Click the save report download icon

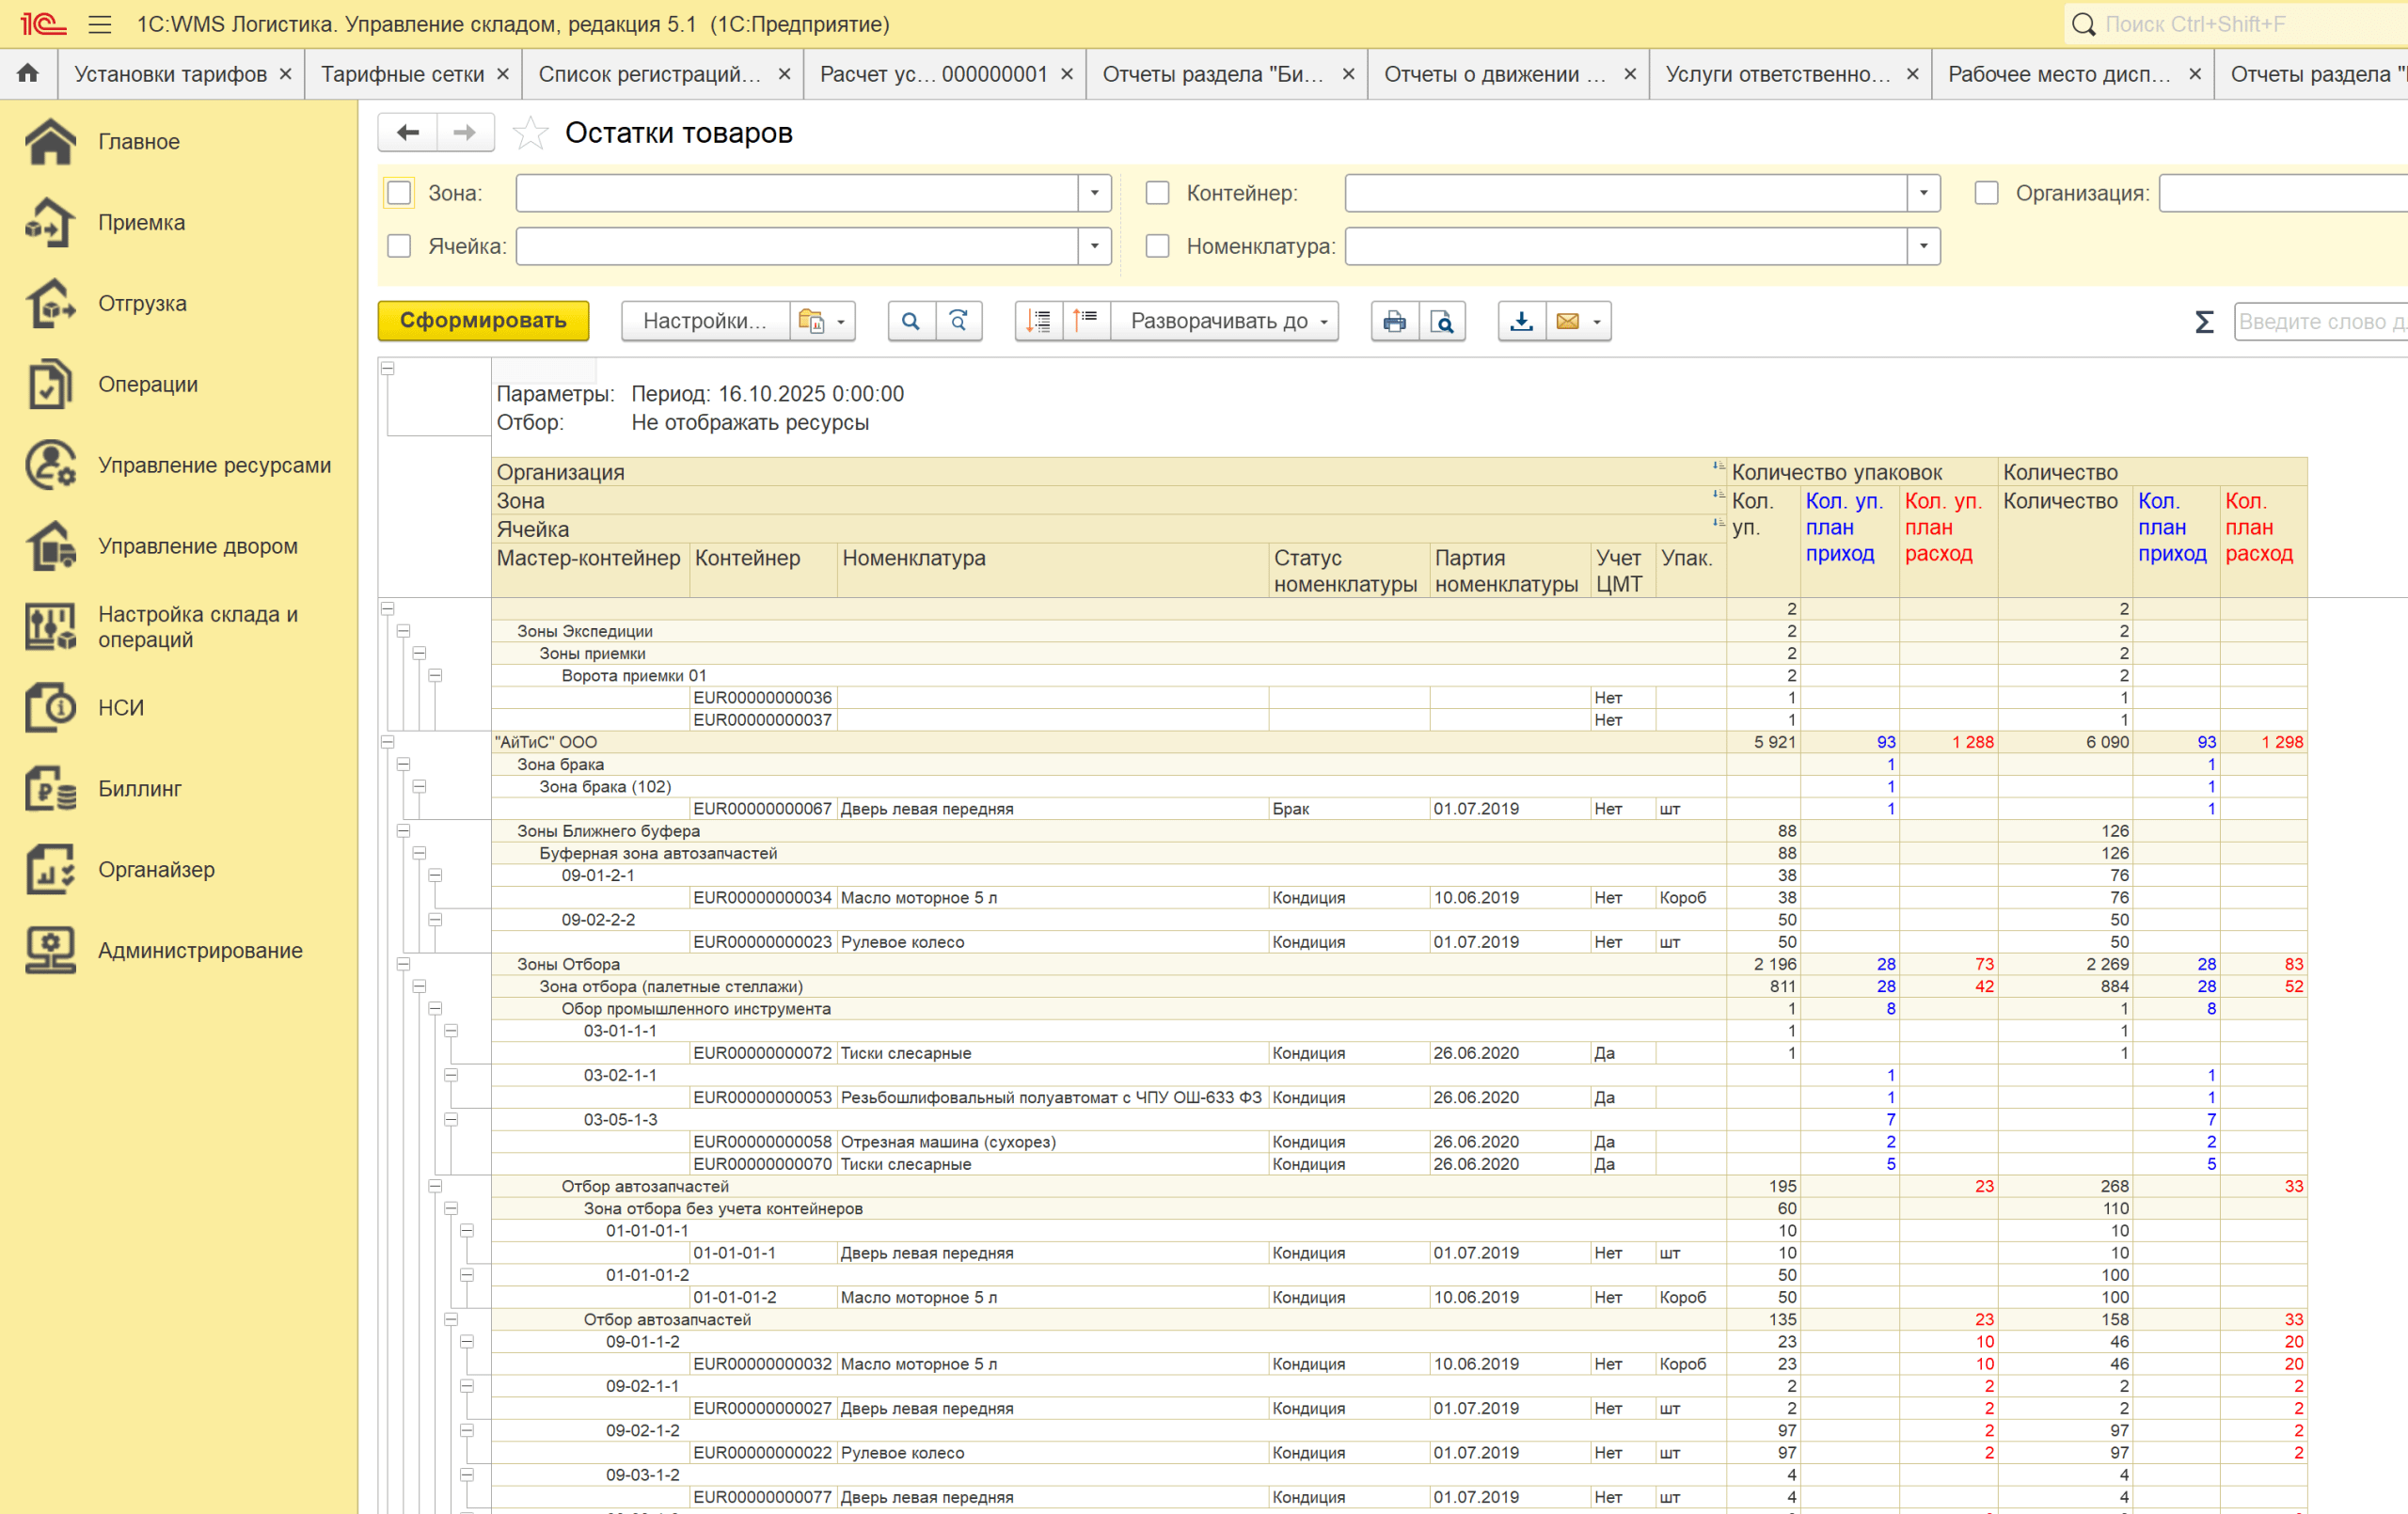[x=1521, y=321]
